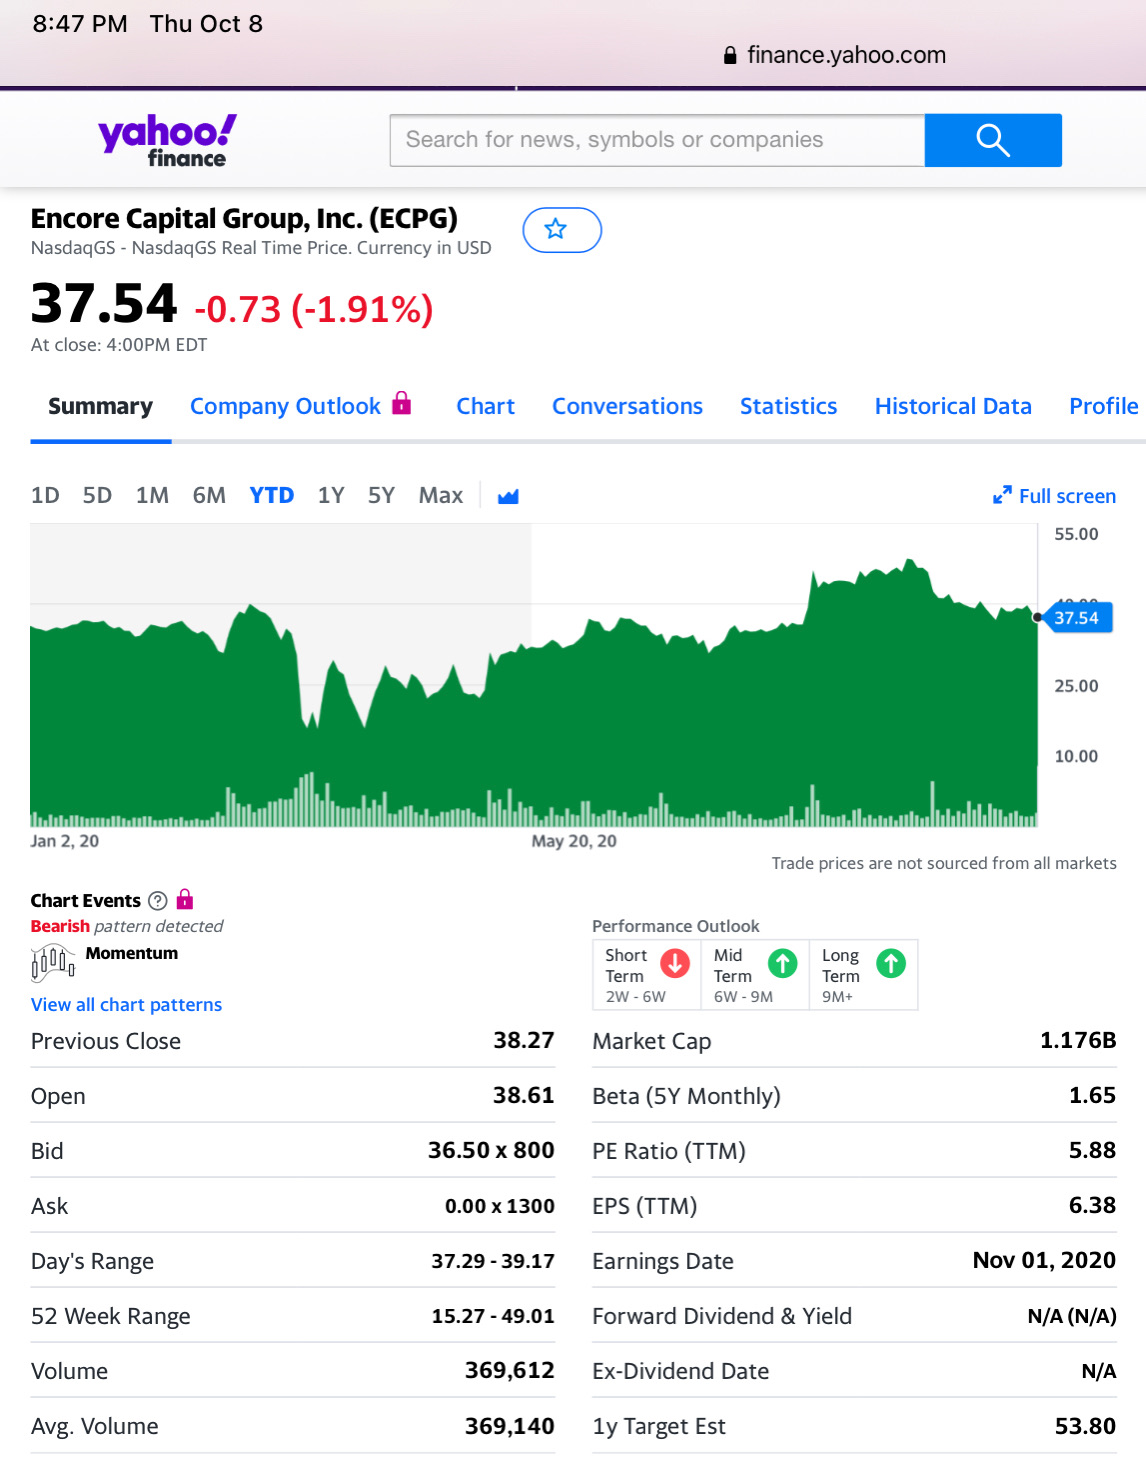The width and height of the screenshot is (1146, 1464).
Task: Open chart in Full screen
Action: 1054,496
